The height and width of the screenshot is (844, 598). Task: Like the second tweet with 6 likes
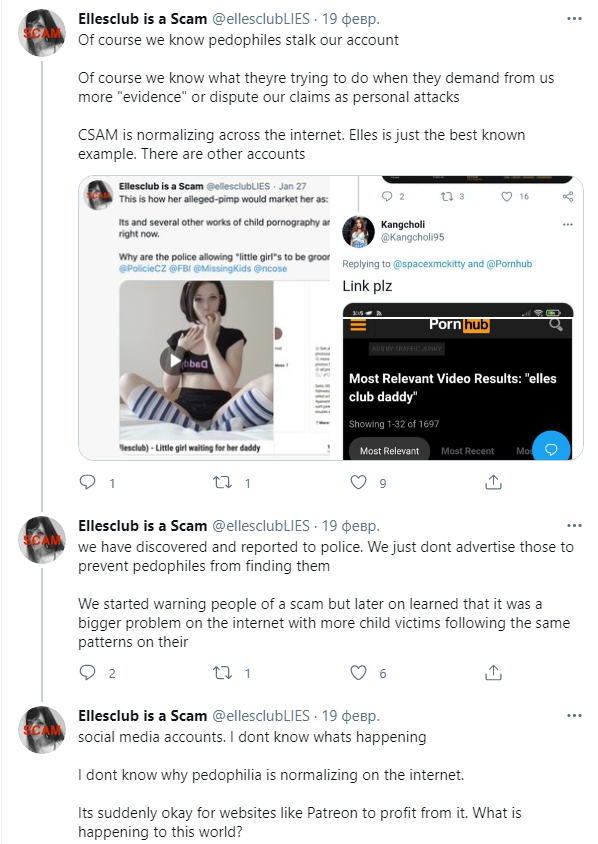[358, 672]
